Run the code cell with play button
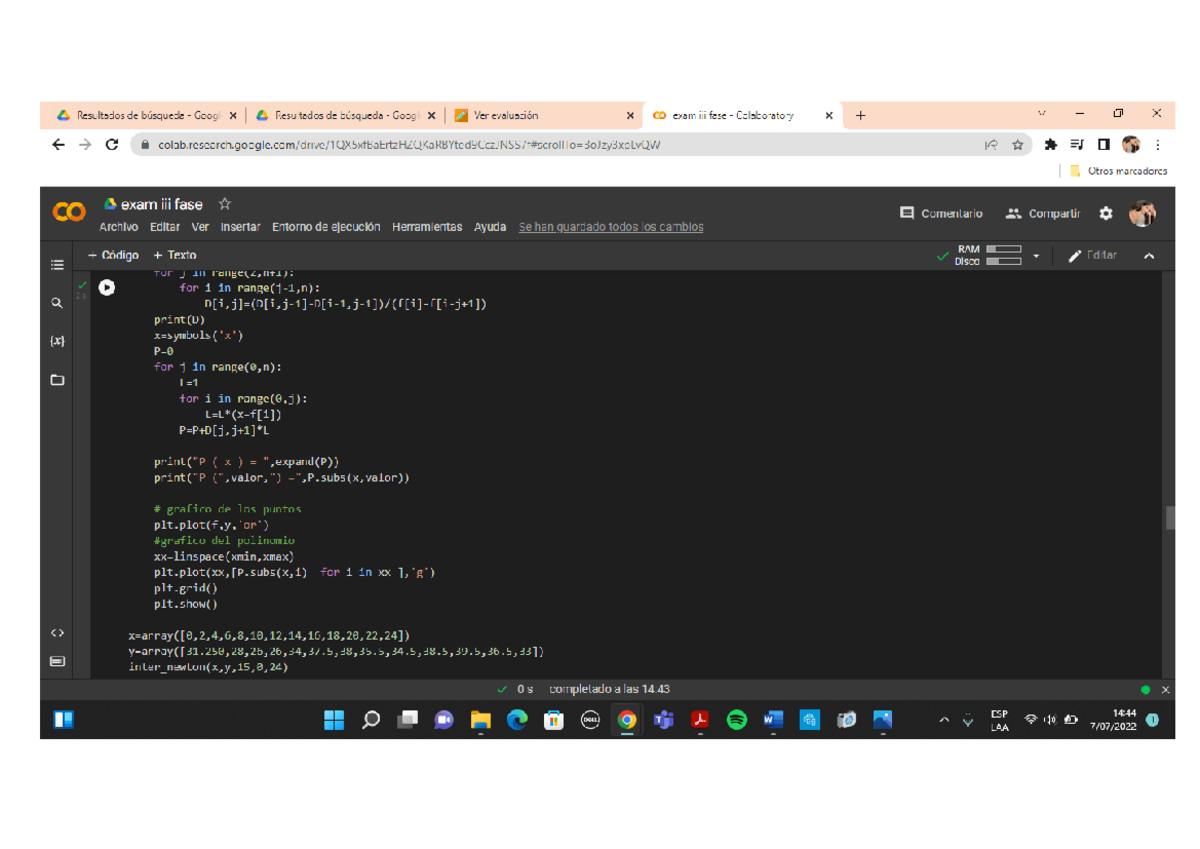 106,287
